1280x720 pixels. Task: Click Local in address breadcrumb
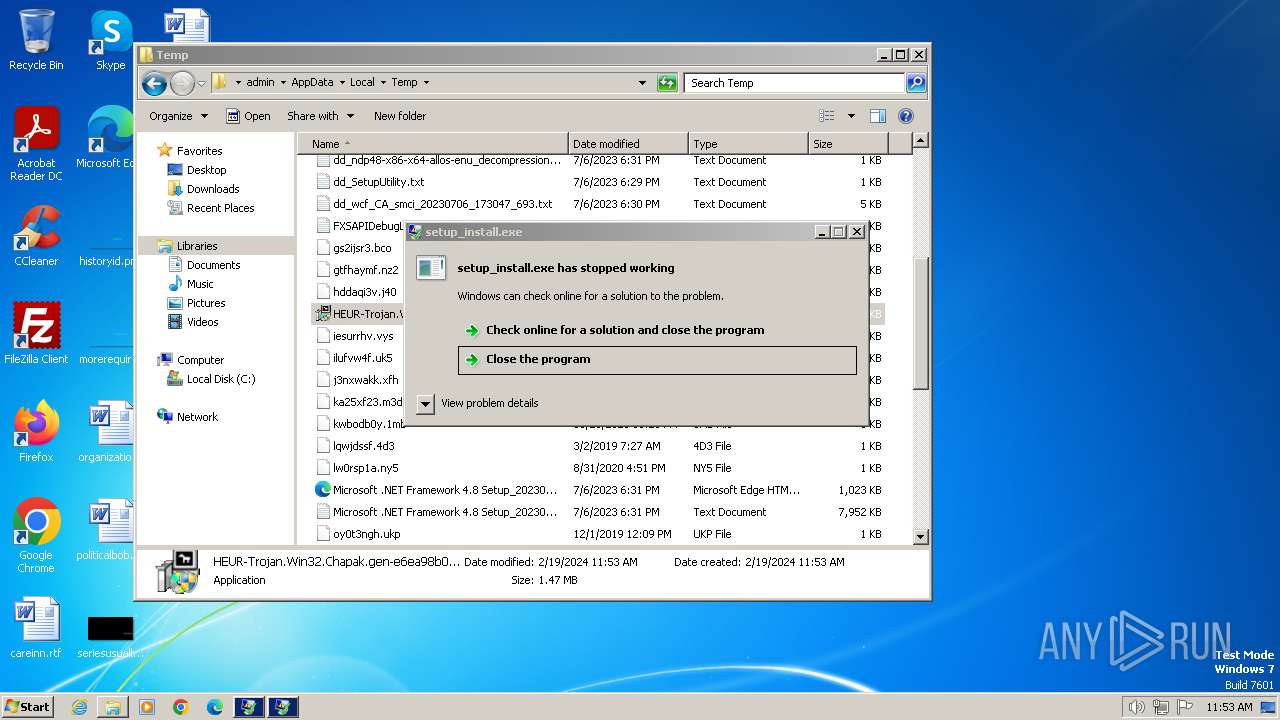[x=362, y=83]
